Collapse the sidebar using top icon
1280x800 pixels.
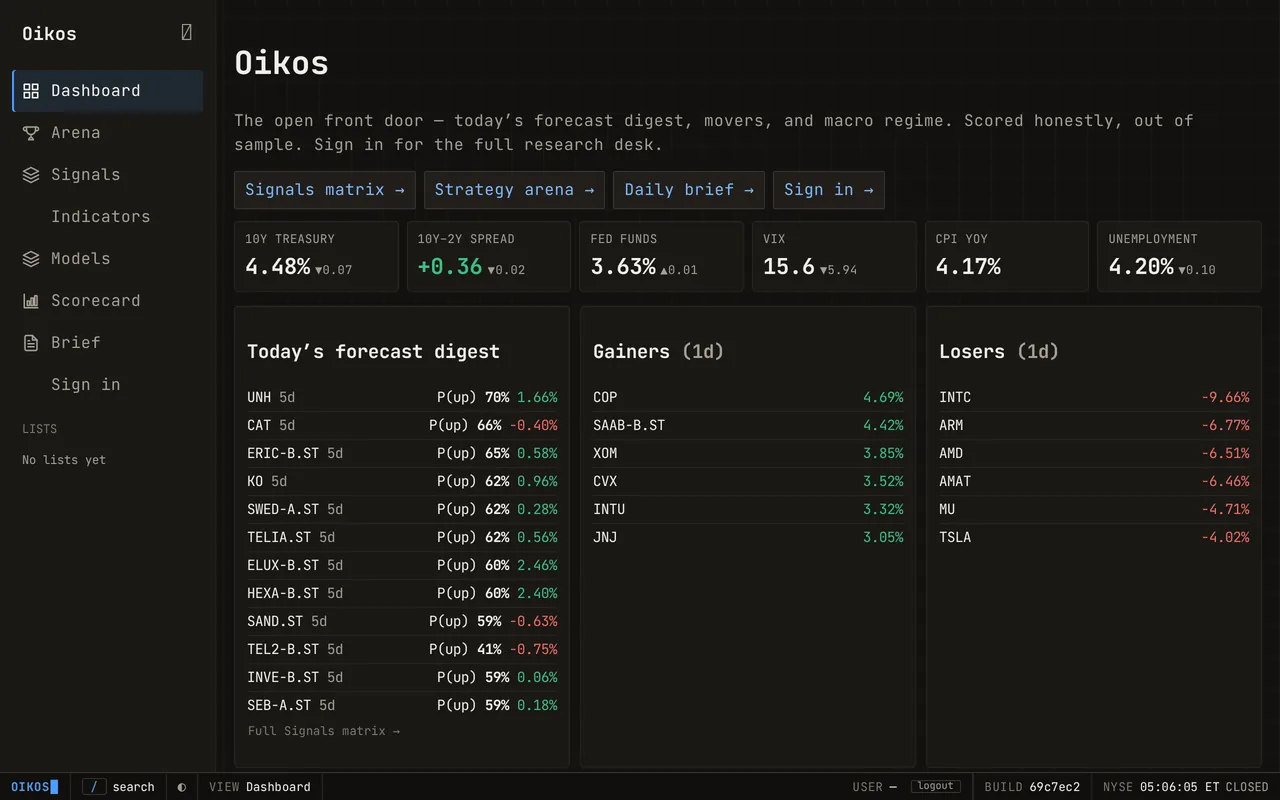[186, 33]
